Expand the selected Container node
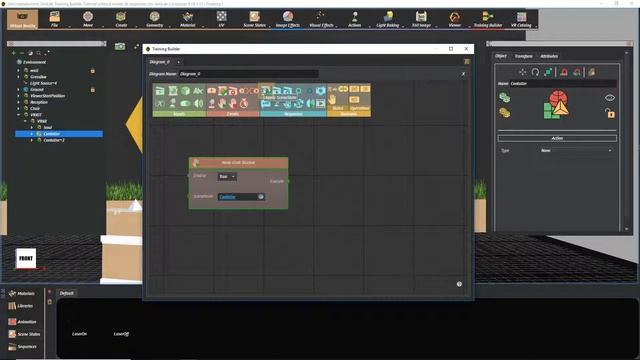640x360 pixels. 32,134
